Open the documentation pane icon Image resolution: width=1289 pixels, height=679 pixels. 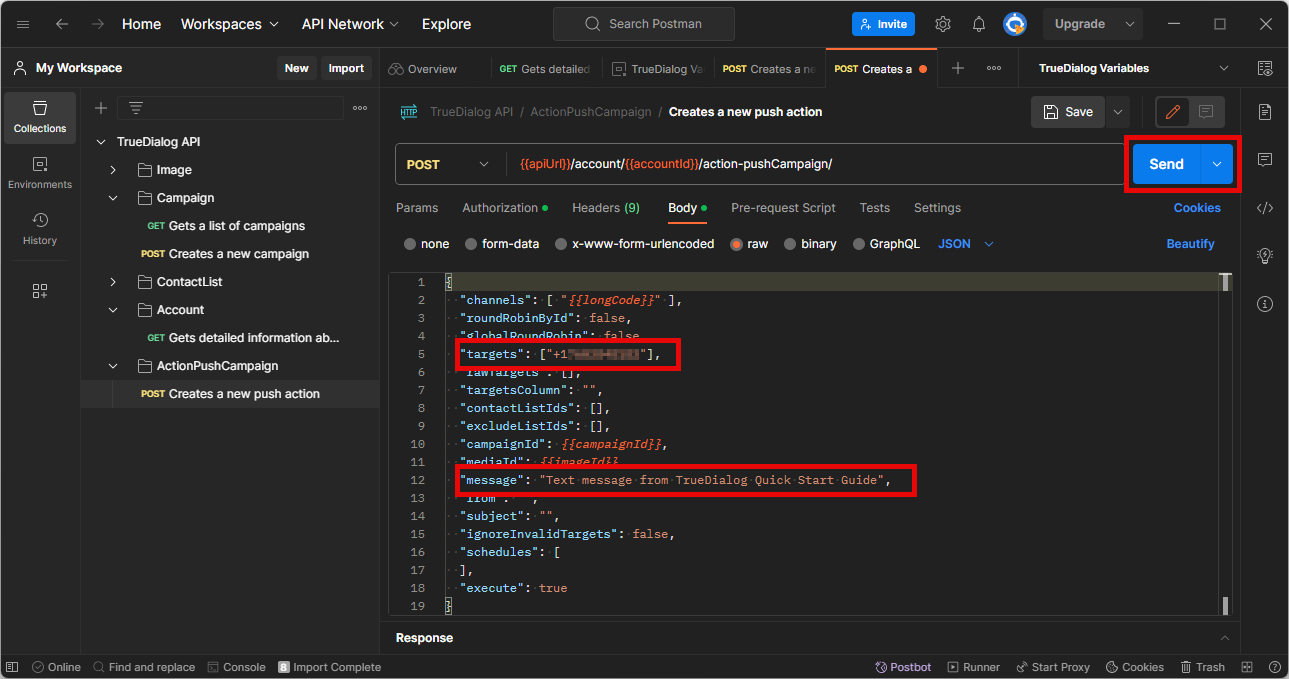pos(1265,111)
